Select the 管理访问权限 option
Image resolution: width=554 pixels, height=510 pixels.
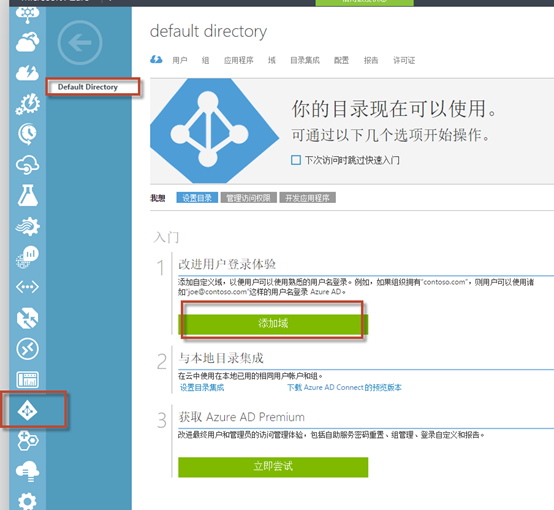pos(248,198)
